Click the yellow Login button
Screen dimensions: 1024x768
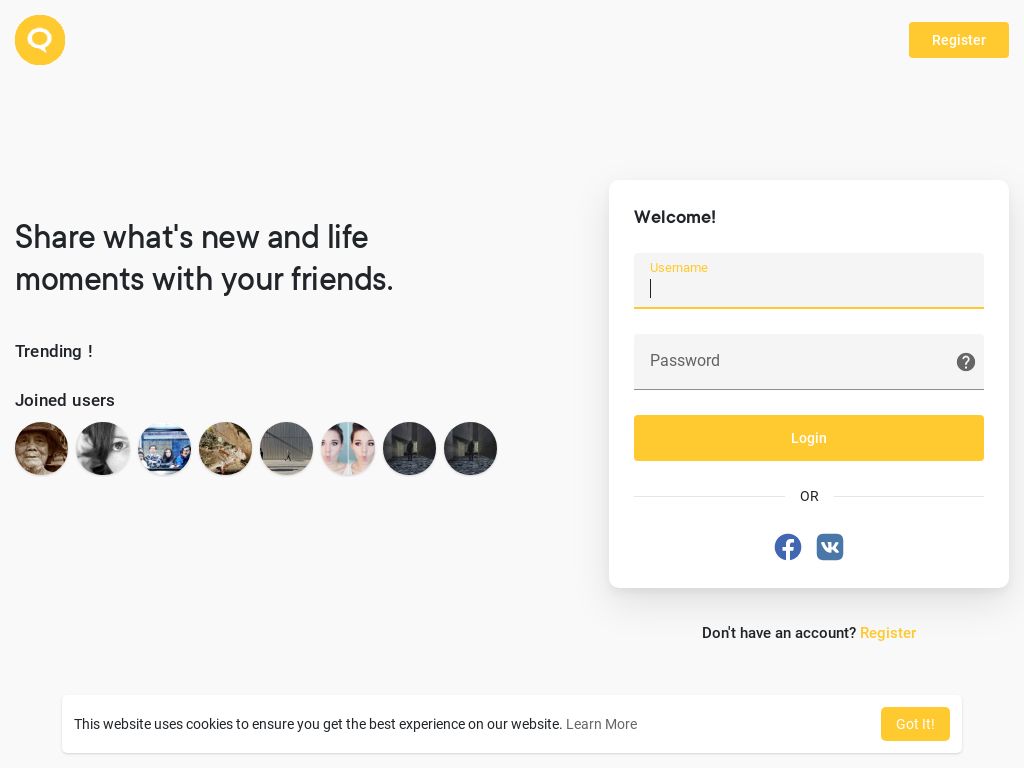[808, 438]
